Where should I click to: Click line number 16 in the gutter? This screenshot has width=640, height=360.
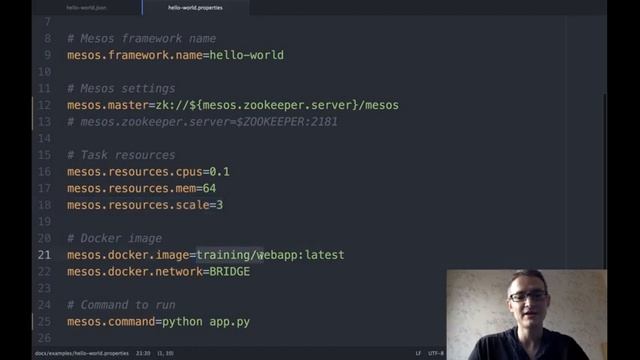pos(44,172)
